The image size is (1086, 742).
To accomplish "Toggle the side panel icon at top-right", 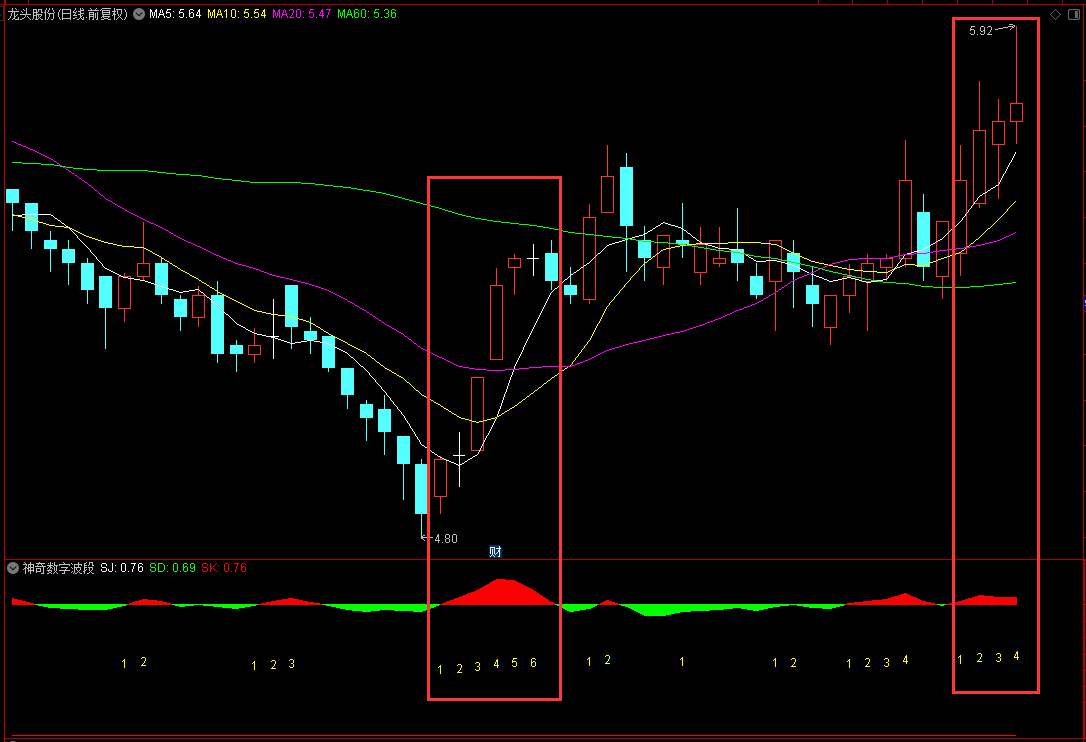I will [1074, 15].
